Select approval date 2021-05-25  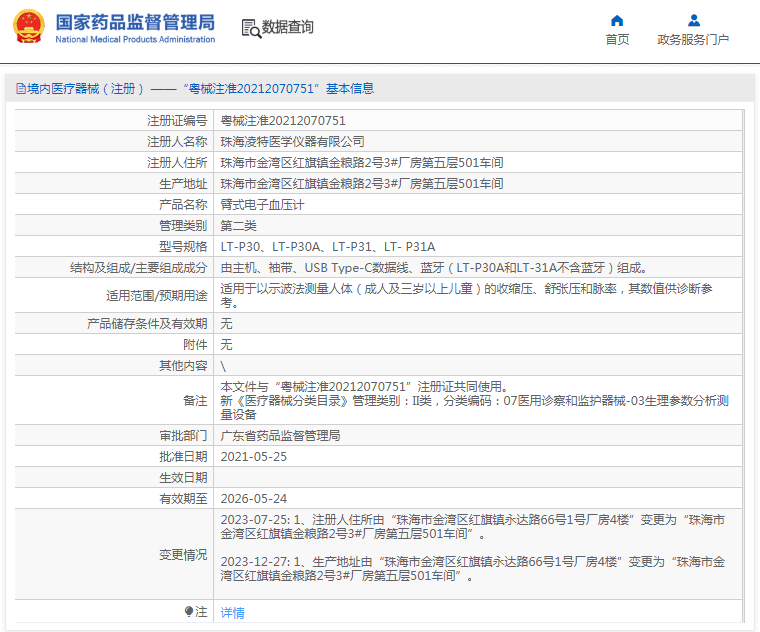click(x=253, y=457)
